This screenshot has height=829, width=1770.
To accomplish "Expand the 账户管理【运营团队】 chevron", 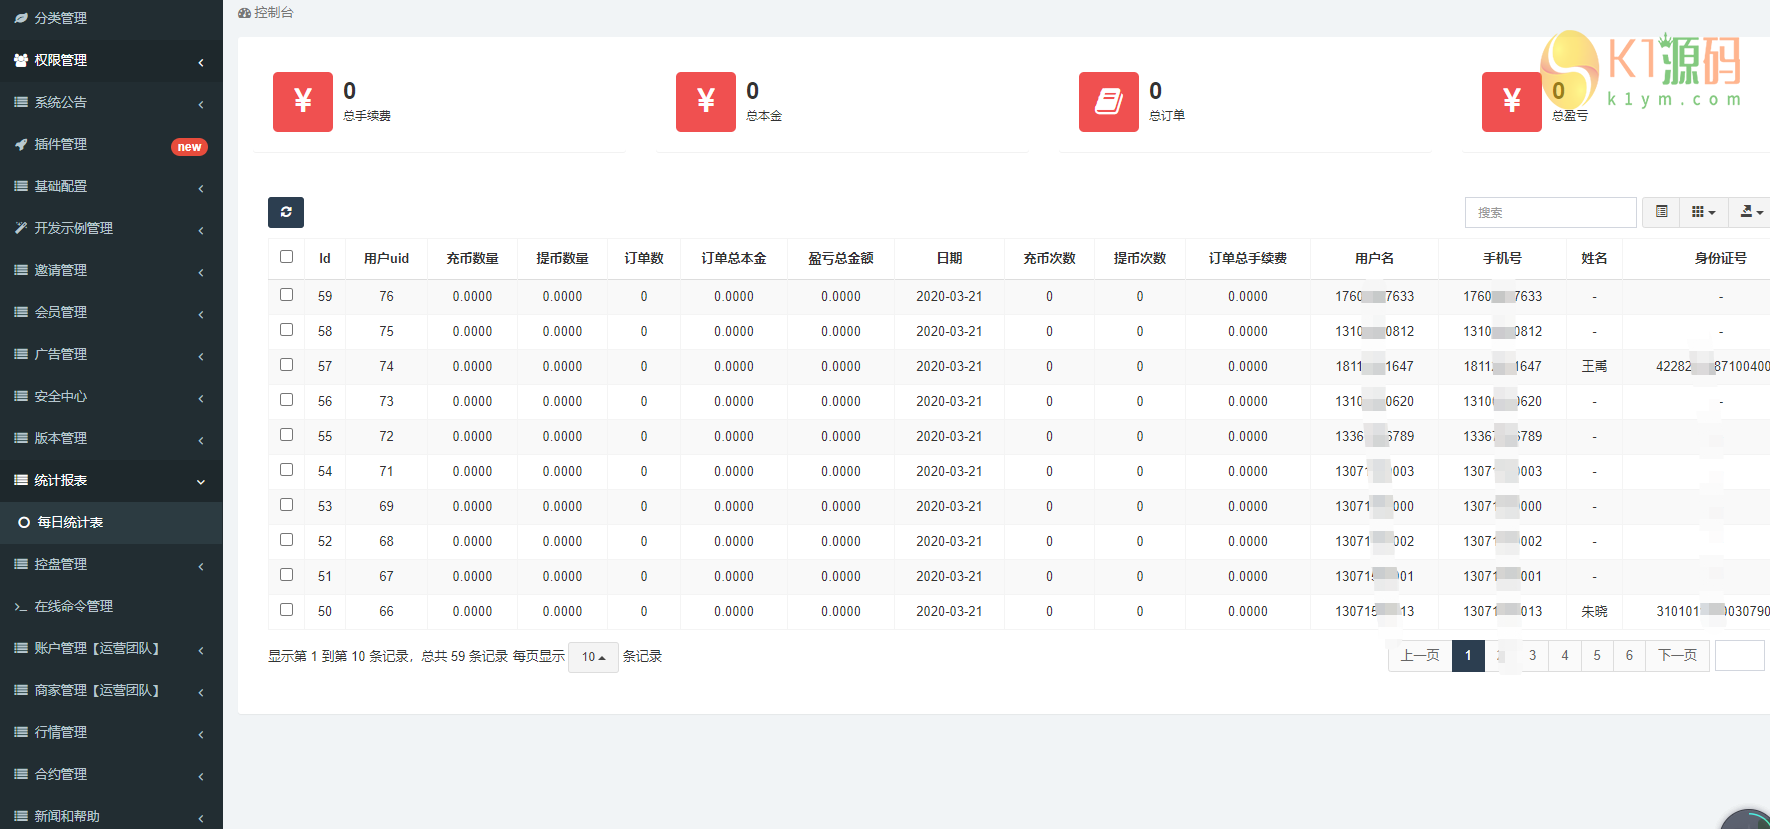I will (x=201, y=650).
